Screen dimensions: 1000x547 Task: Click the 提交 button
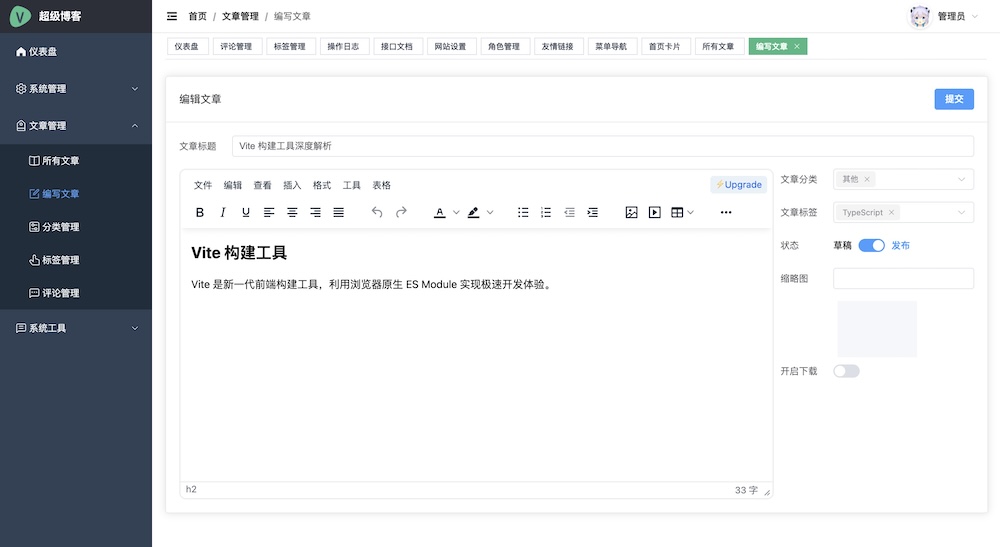click(954, 99)
